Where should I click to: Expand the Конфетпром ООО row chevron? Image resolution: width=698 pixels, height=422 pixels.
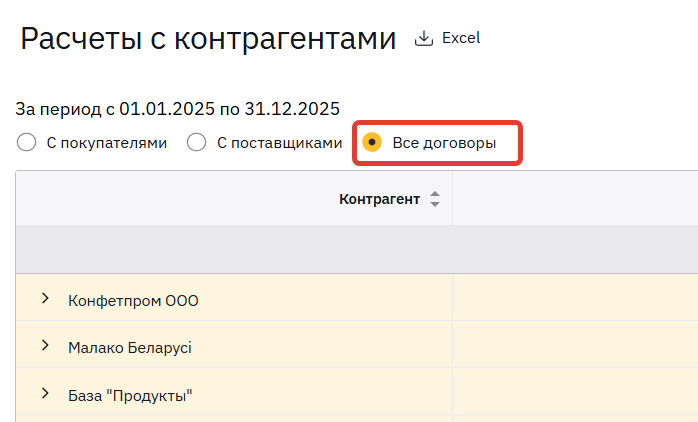coord(45,299)
